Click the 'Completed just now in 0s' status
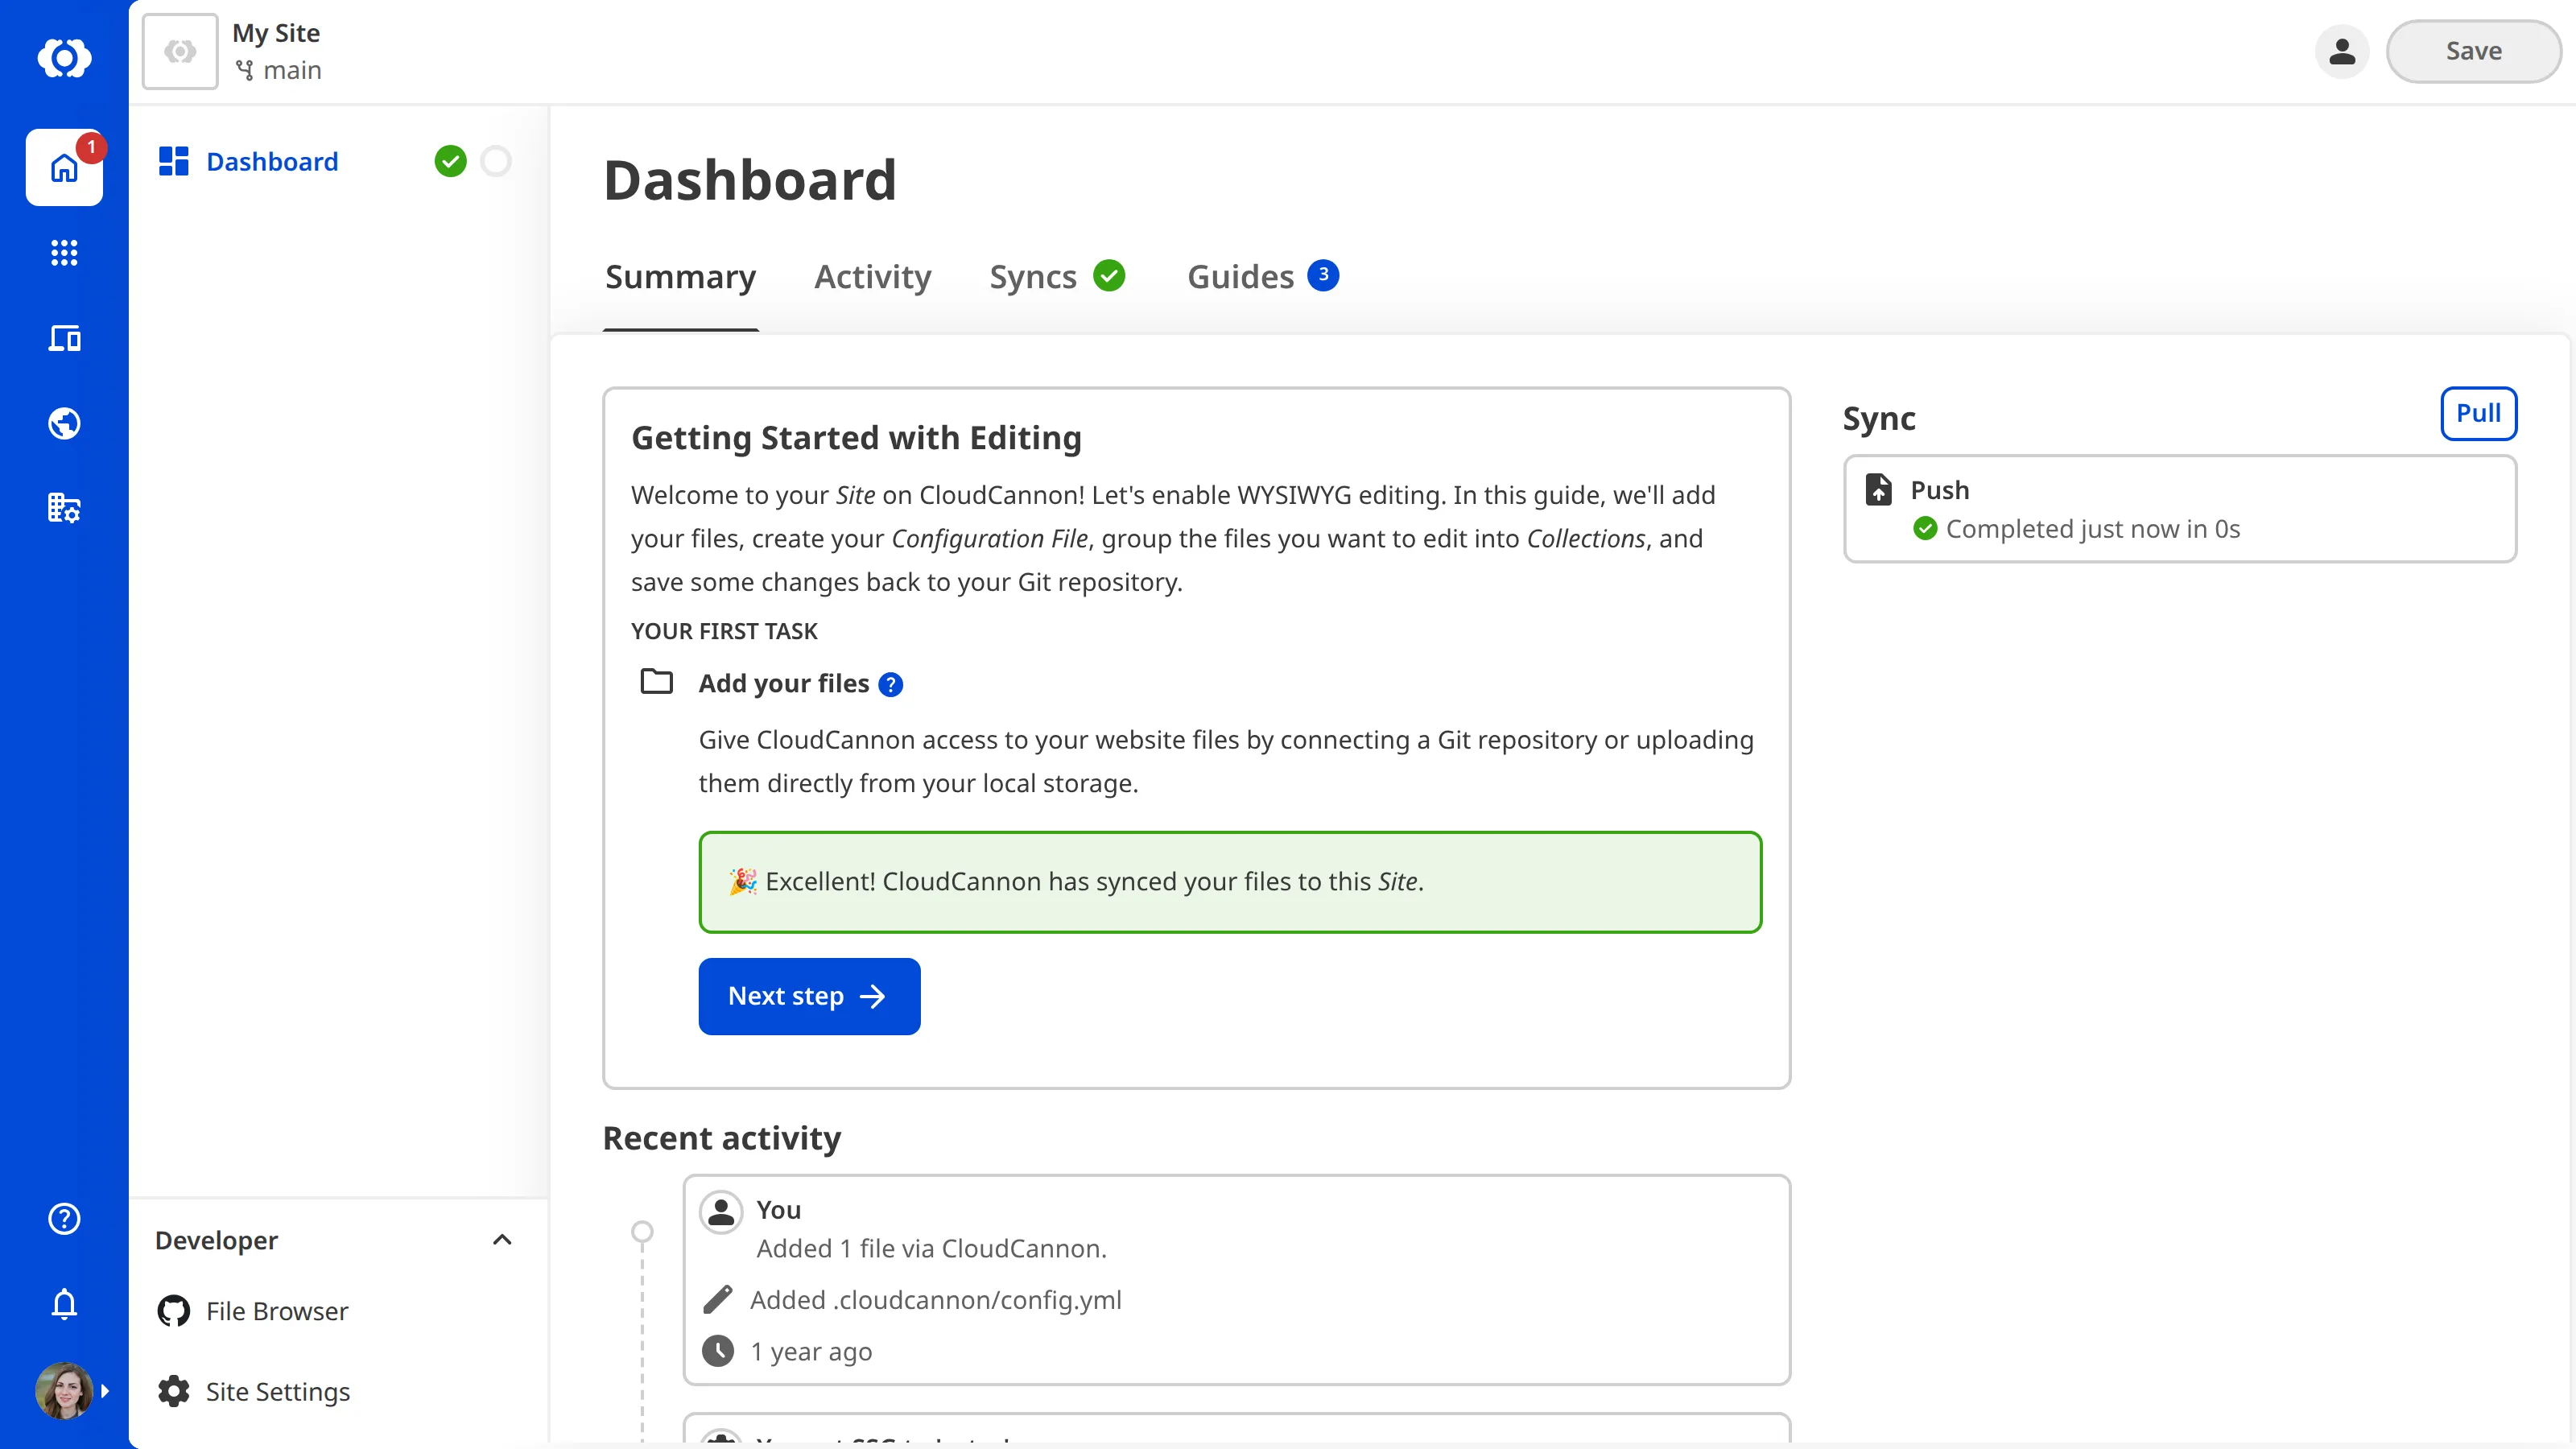Image resolution: width=2576 pixels, height=1449 pixels. pyautogui.click(x=2093, y=529)
